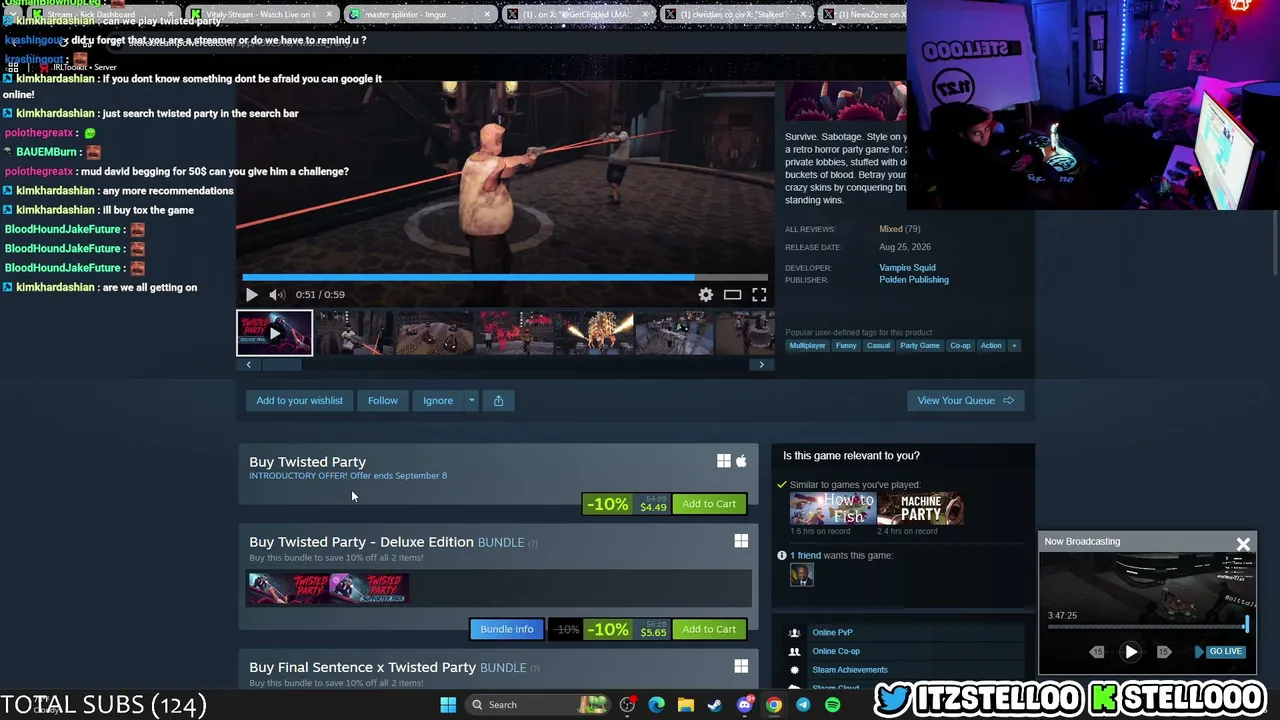This screenshot has width=1280, height=720.
Task: Click the Apple macOS platform icon
Action: click(741, 461)
